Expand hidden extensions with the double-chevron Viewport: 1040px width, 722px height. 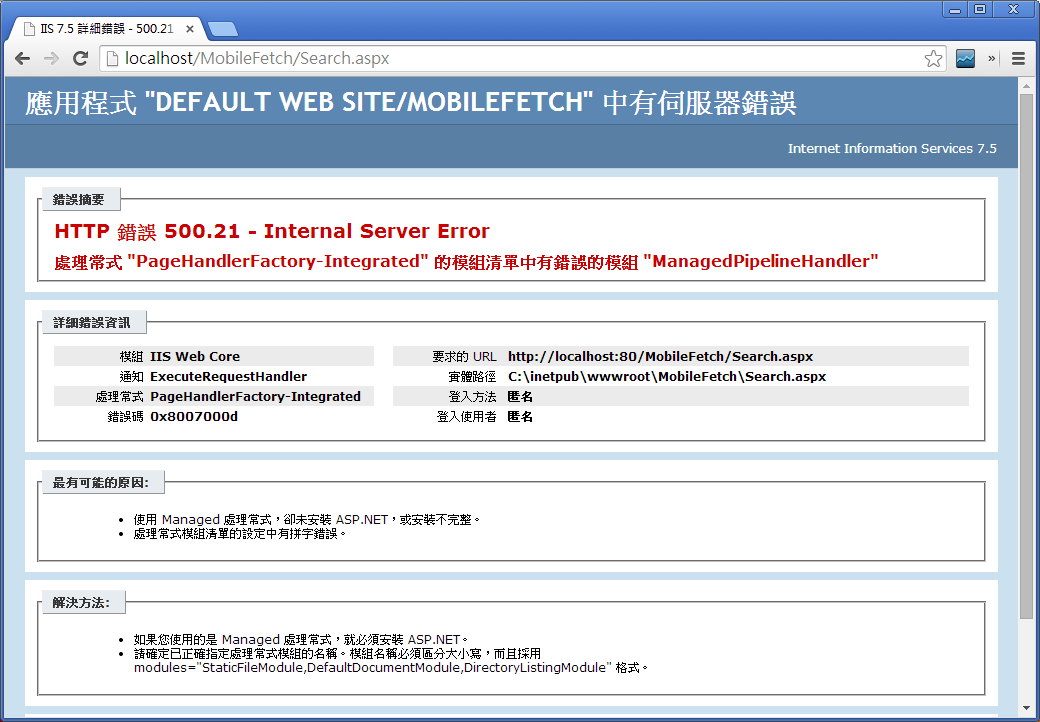click(992, 59)
